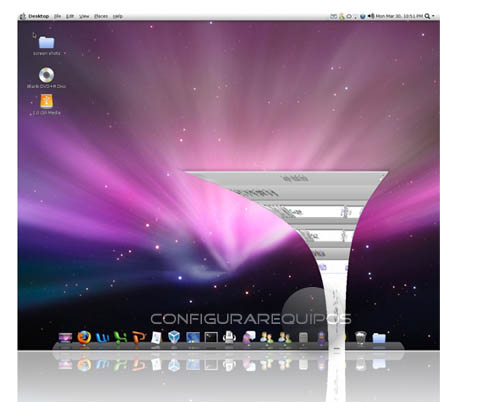This screenshot has height=402, width=500.
Task: Open the gray drive icon in dock
Action: (x=303, y=338)
